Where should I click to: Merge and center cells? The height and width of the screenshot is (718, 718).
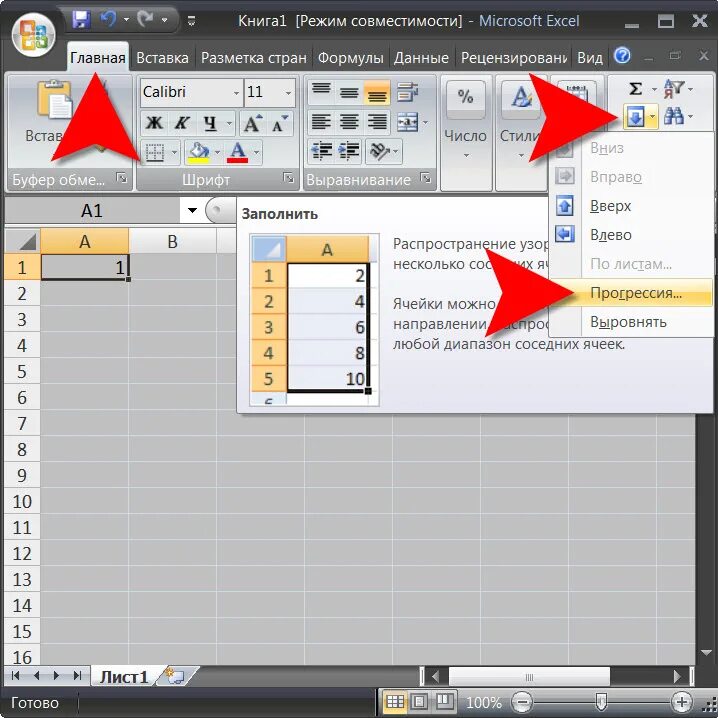(407, 122)
